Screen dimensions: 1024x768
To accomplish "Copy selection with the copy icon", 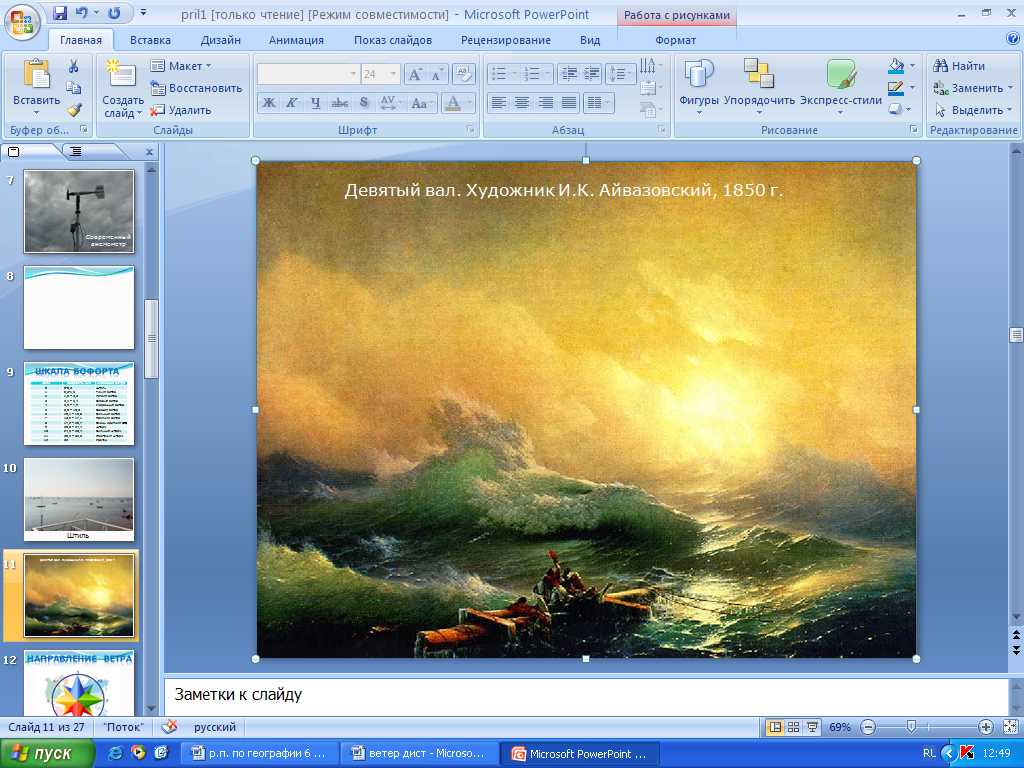I will [73, 88].
